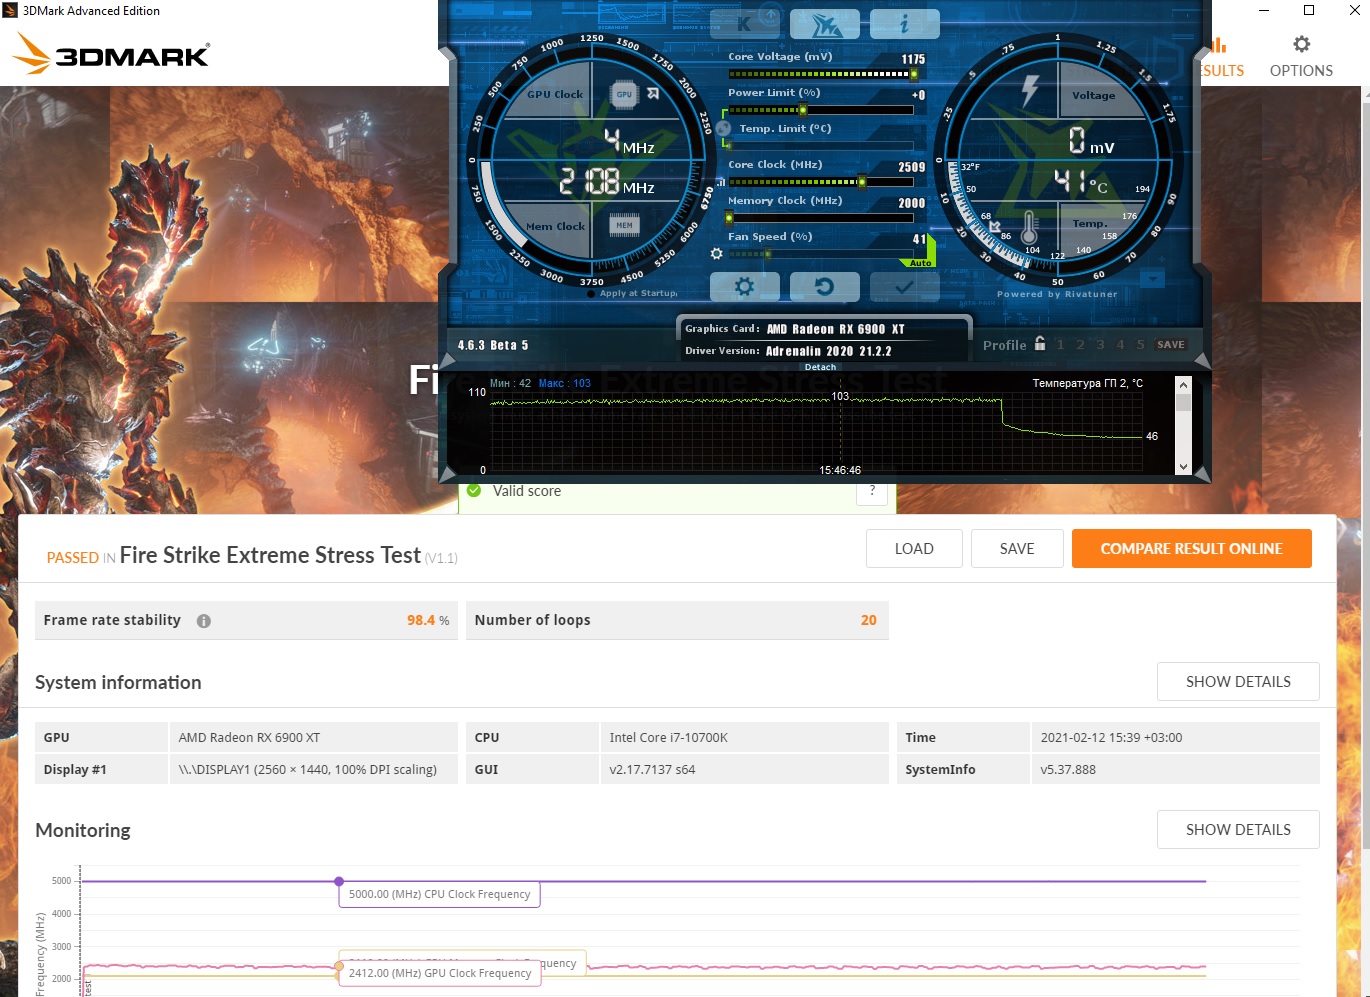This screenshot has width=1370, height=997.
Task: Click Driver Version Adrenalin 2020 21.2.2 text
Action: click(788, 351)
